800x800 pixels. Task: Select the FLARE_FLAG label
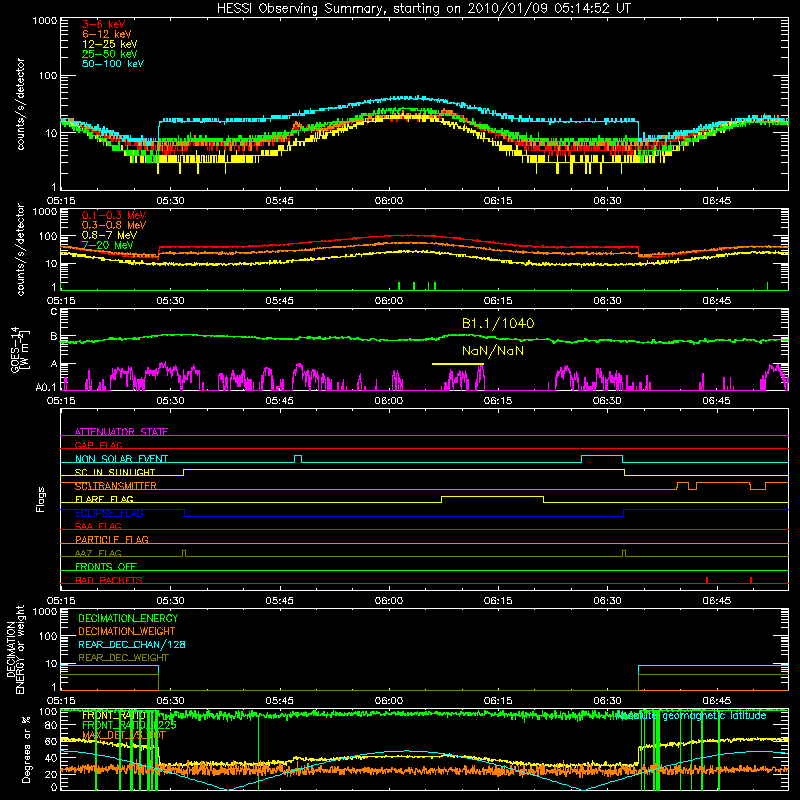point(104,499)
